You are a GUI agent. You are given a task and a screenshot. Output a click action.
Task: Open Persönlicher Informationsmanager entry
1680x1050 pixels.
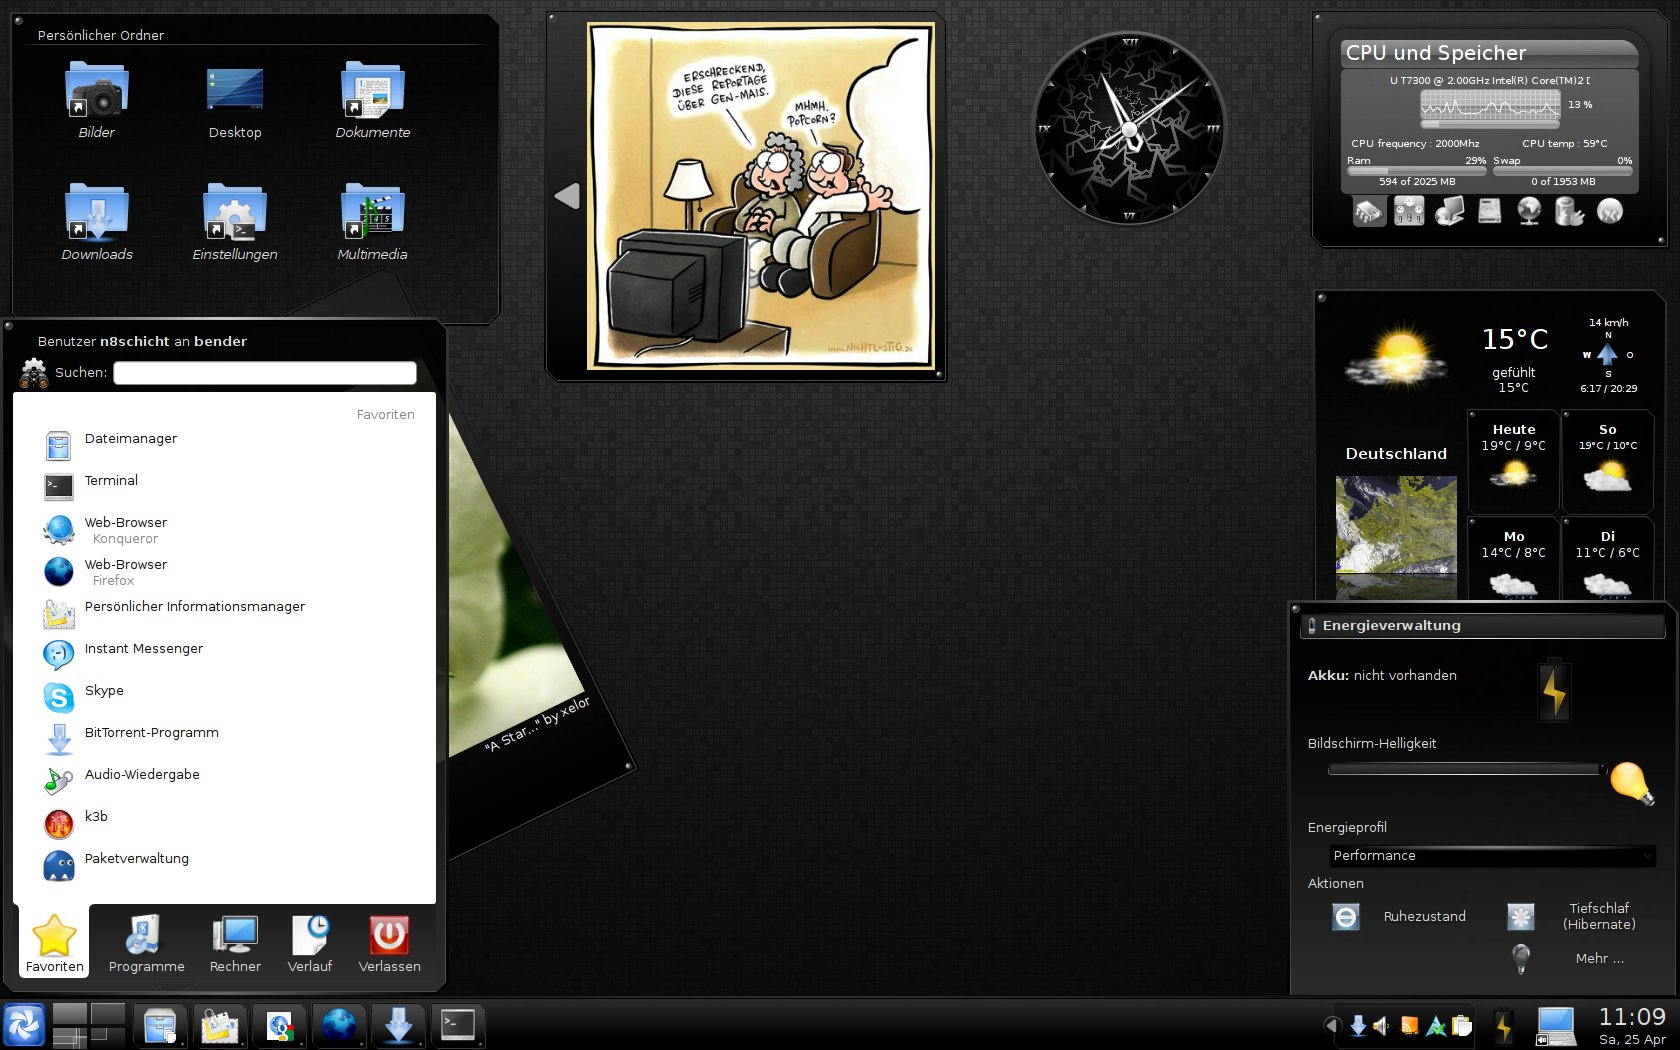[225, 613]
